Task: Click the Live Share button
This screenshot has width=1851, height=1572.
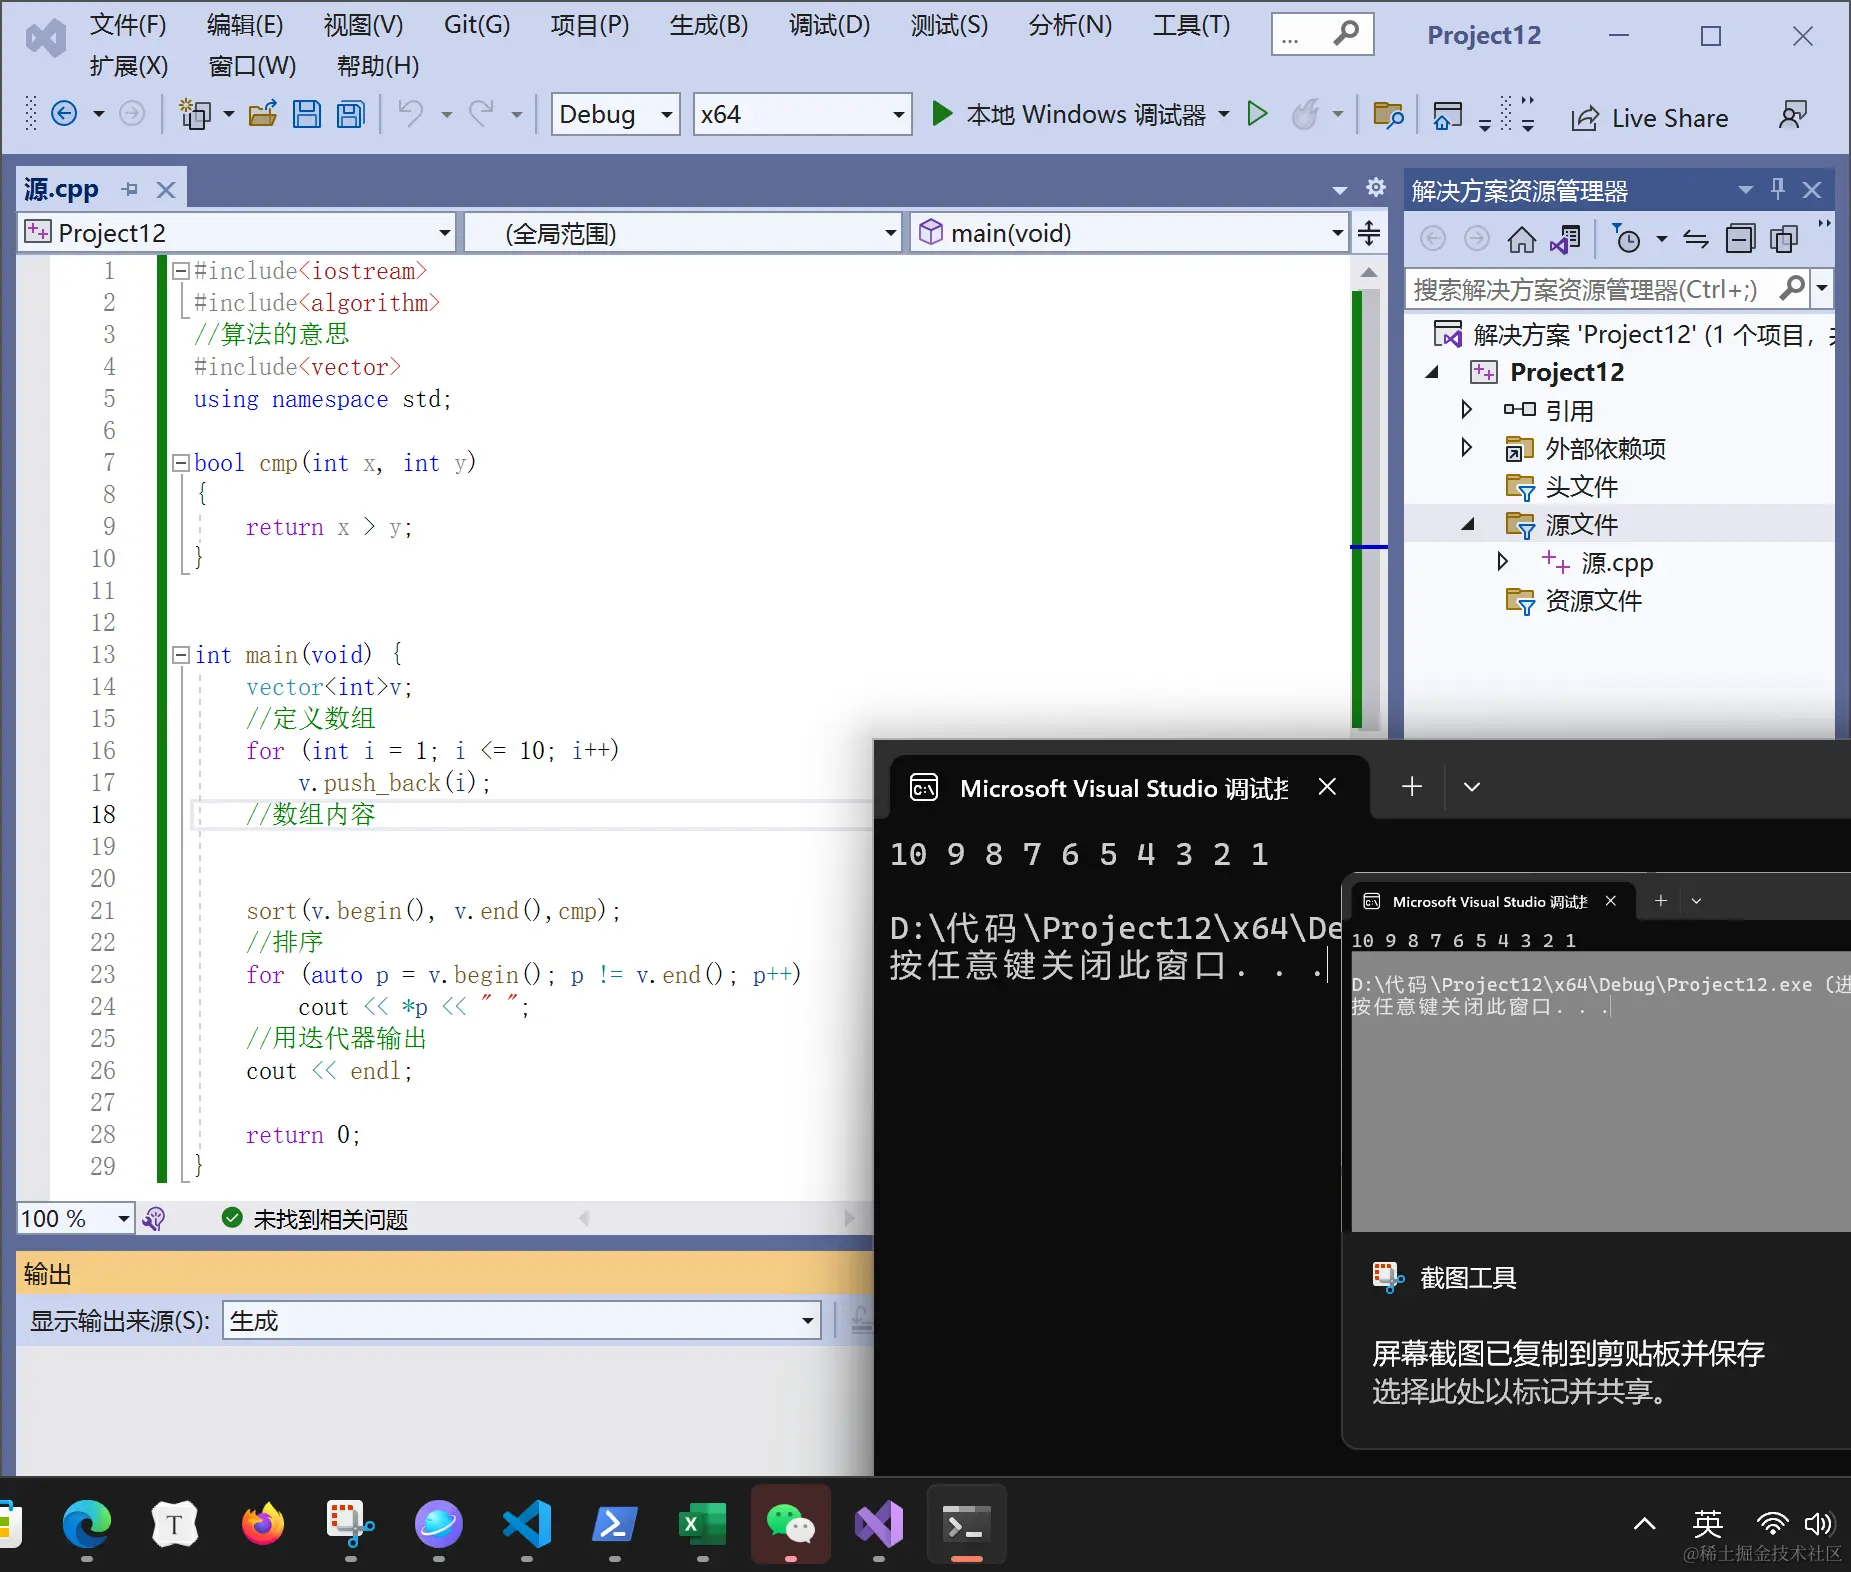Action: (x=1649, y=118)
